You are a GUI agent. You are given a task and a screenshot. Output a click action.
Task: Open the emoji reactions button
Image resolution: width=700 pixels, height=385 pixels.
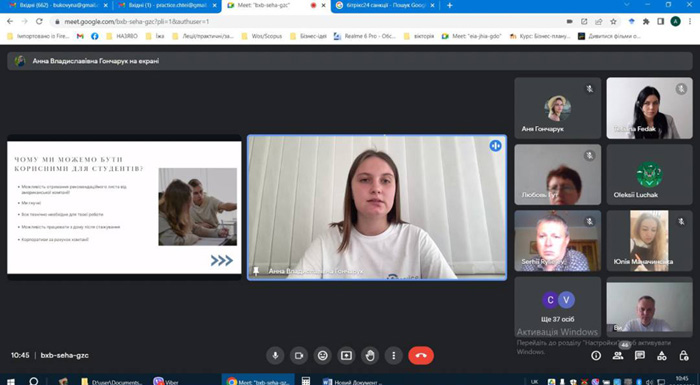coord(323,356)
